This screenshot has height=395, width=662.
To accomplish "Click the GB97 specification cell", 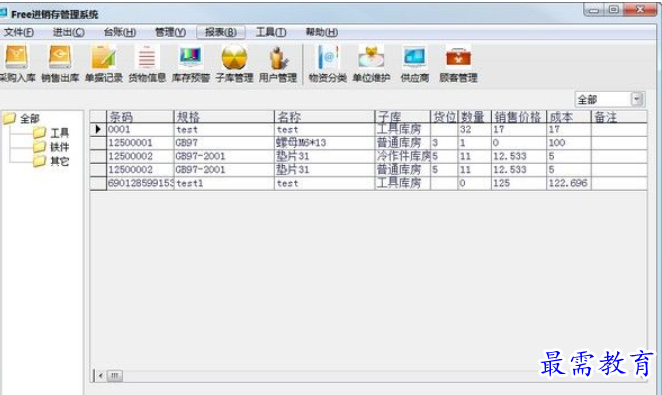I will (224, 143).
